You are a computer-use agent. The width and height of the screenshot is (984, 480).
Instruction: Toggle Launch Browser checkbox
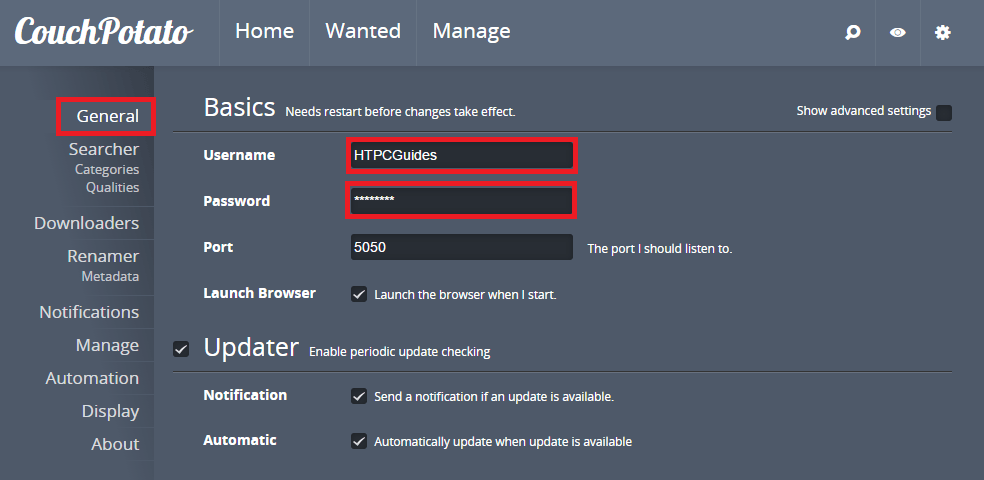[359, 294]
